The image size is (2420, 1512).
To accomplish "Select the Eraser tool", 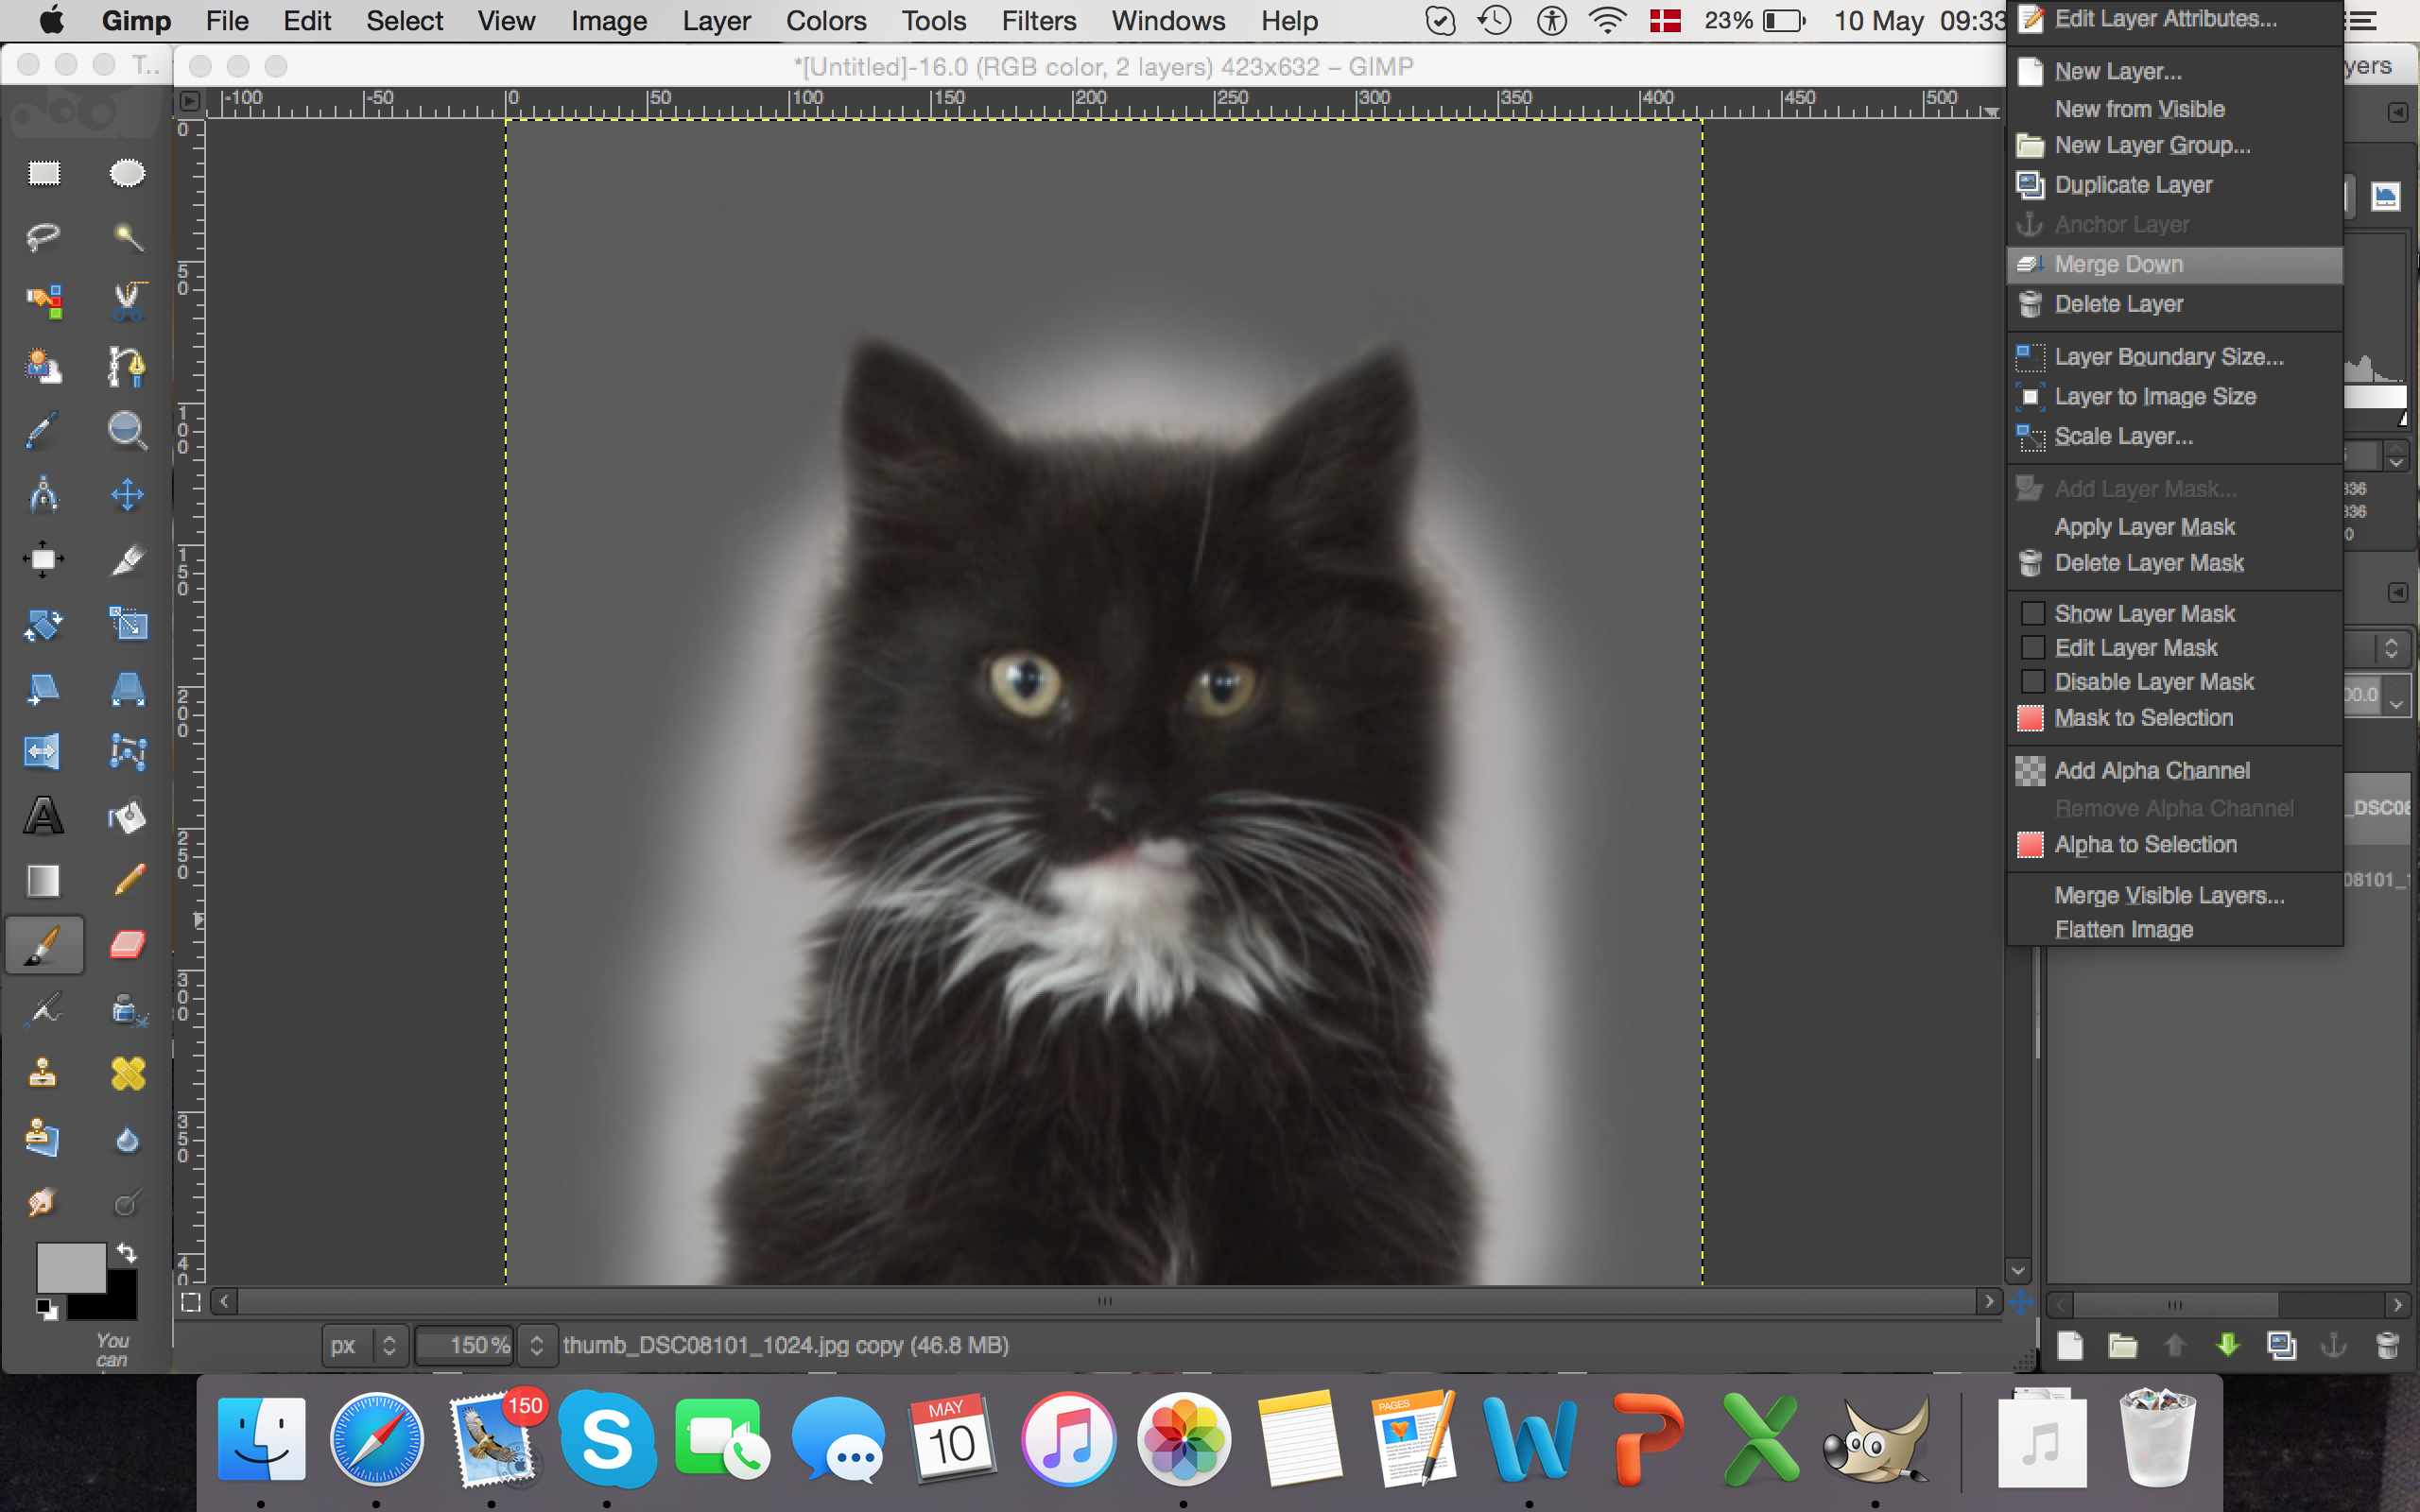I will click(127, 944).
